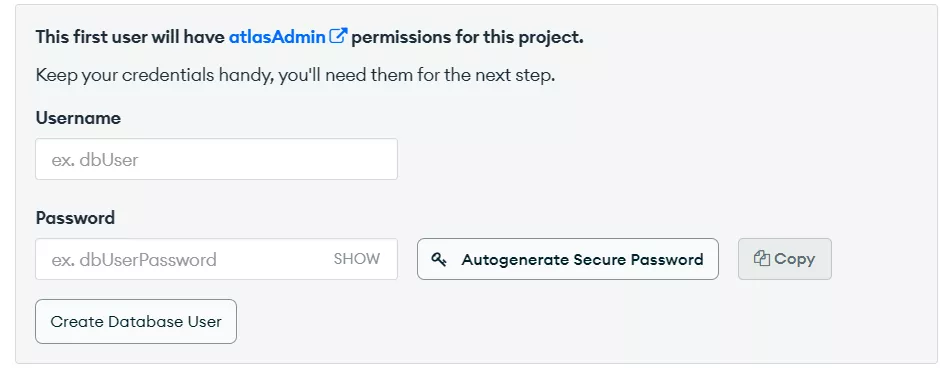Open the atlasAdmin permissions link
Image resolution: width=952 pixels, height=372 pixels.
pos(277,37)
